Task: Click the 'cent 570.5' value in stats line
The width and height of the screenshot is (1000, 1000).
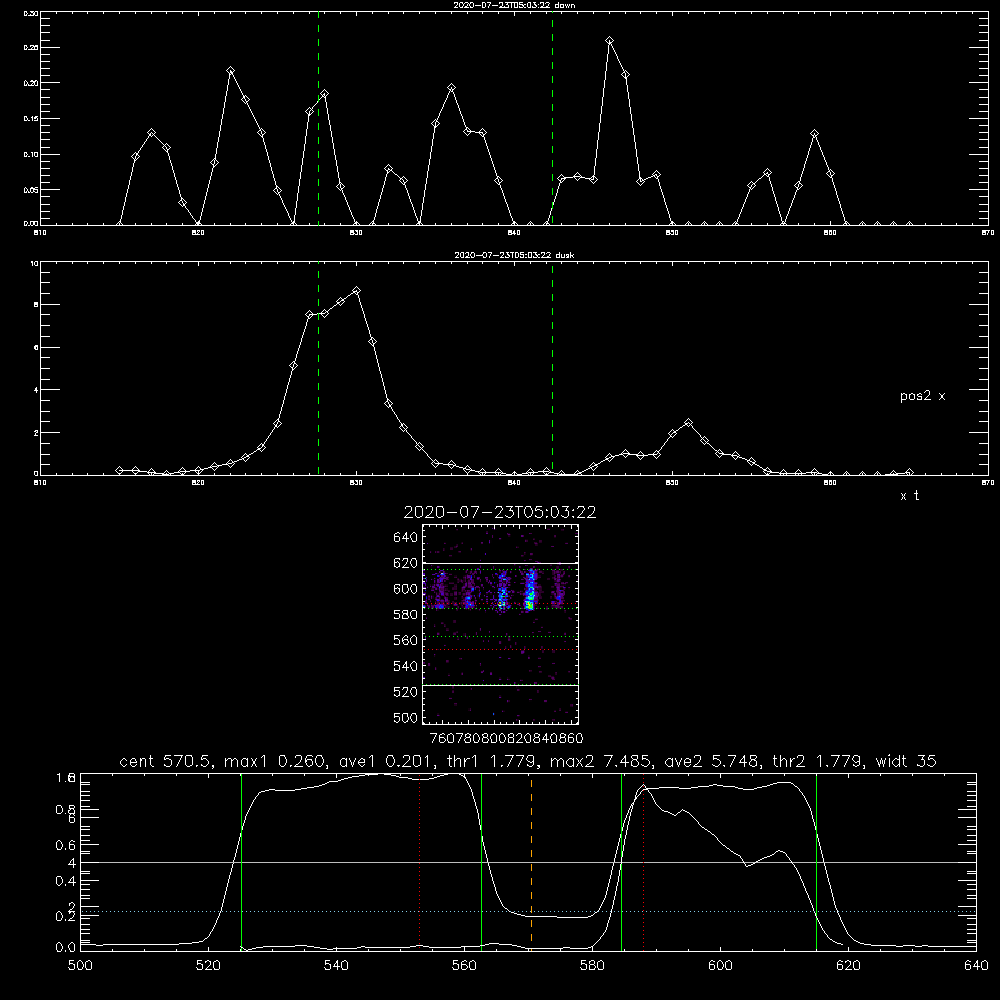Action: pos(167,761)
